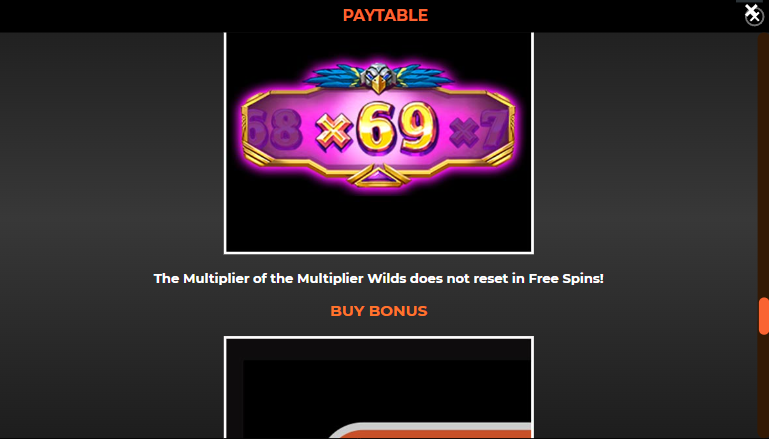Click the left blue feather wing
769x439 pixels.
[x=336, y=77]
